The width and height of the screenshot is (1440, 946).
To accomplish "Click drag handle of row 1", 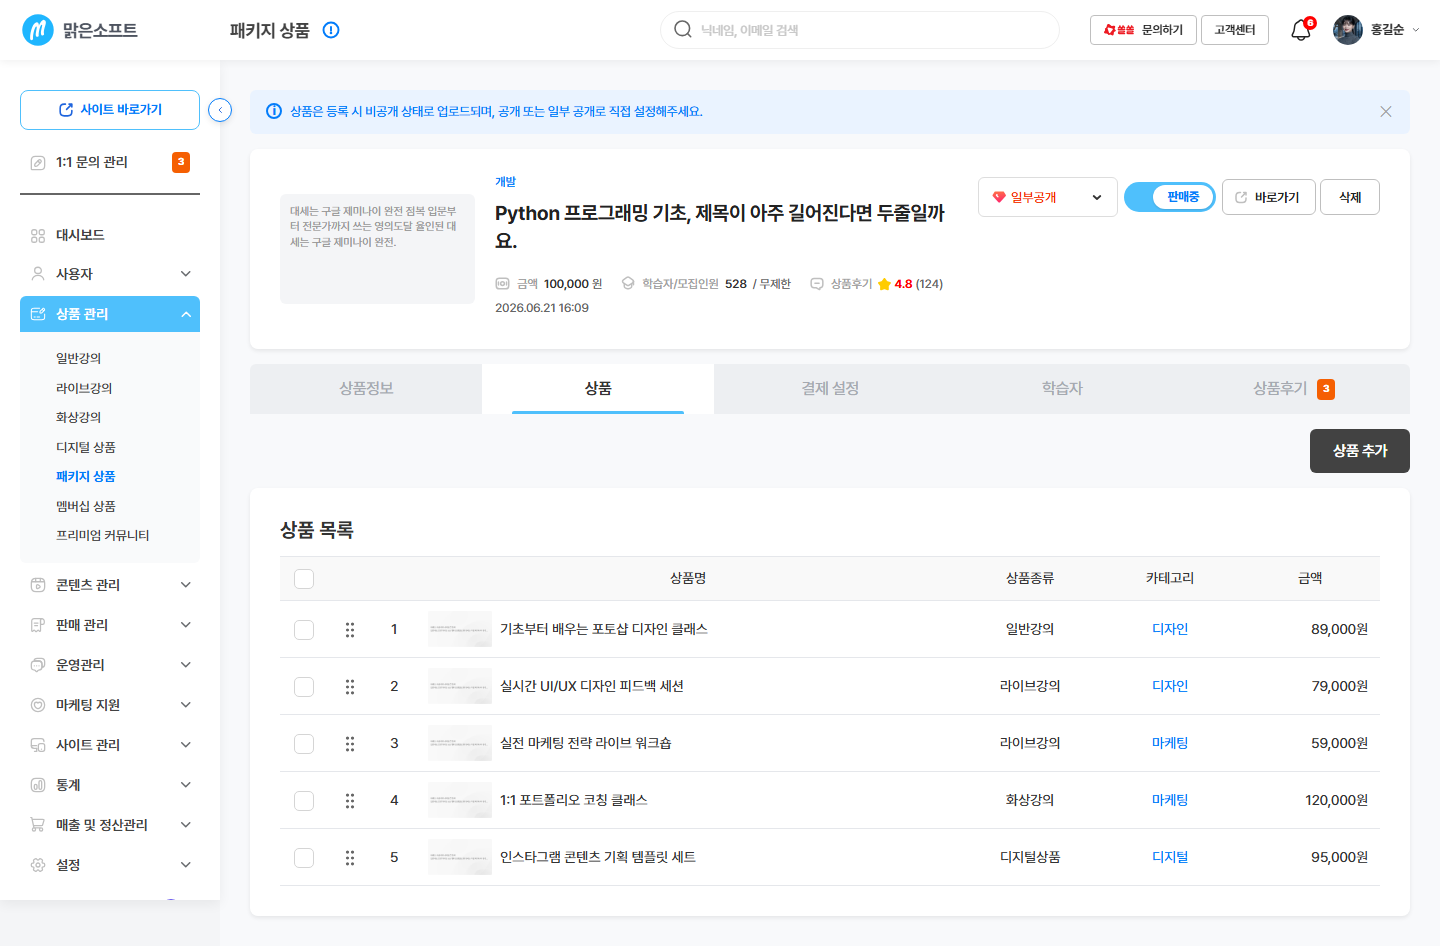I will [350, 630].
